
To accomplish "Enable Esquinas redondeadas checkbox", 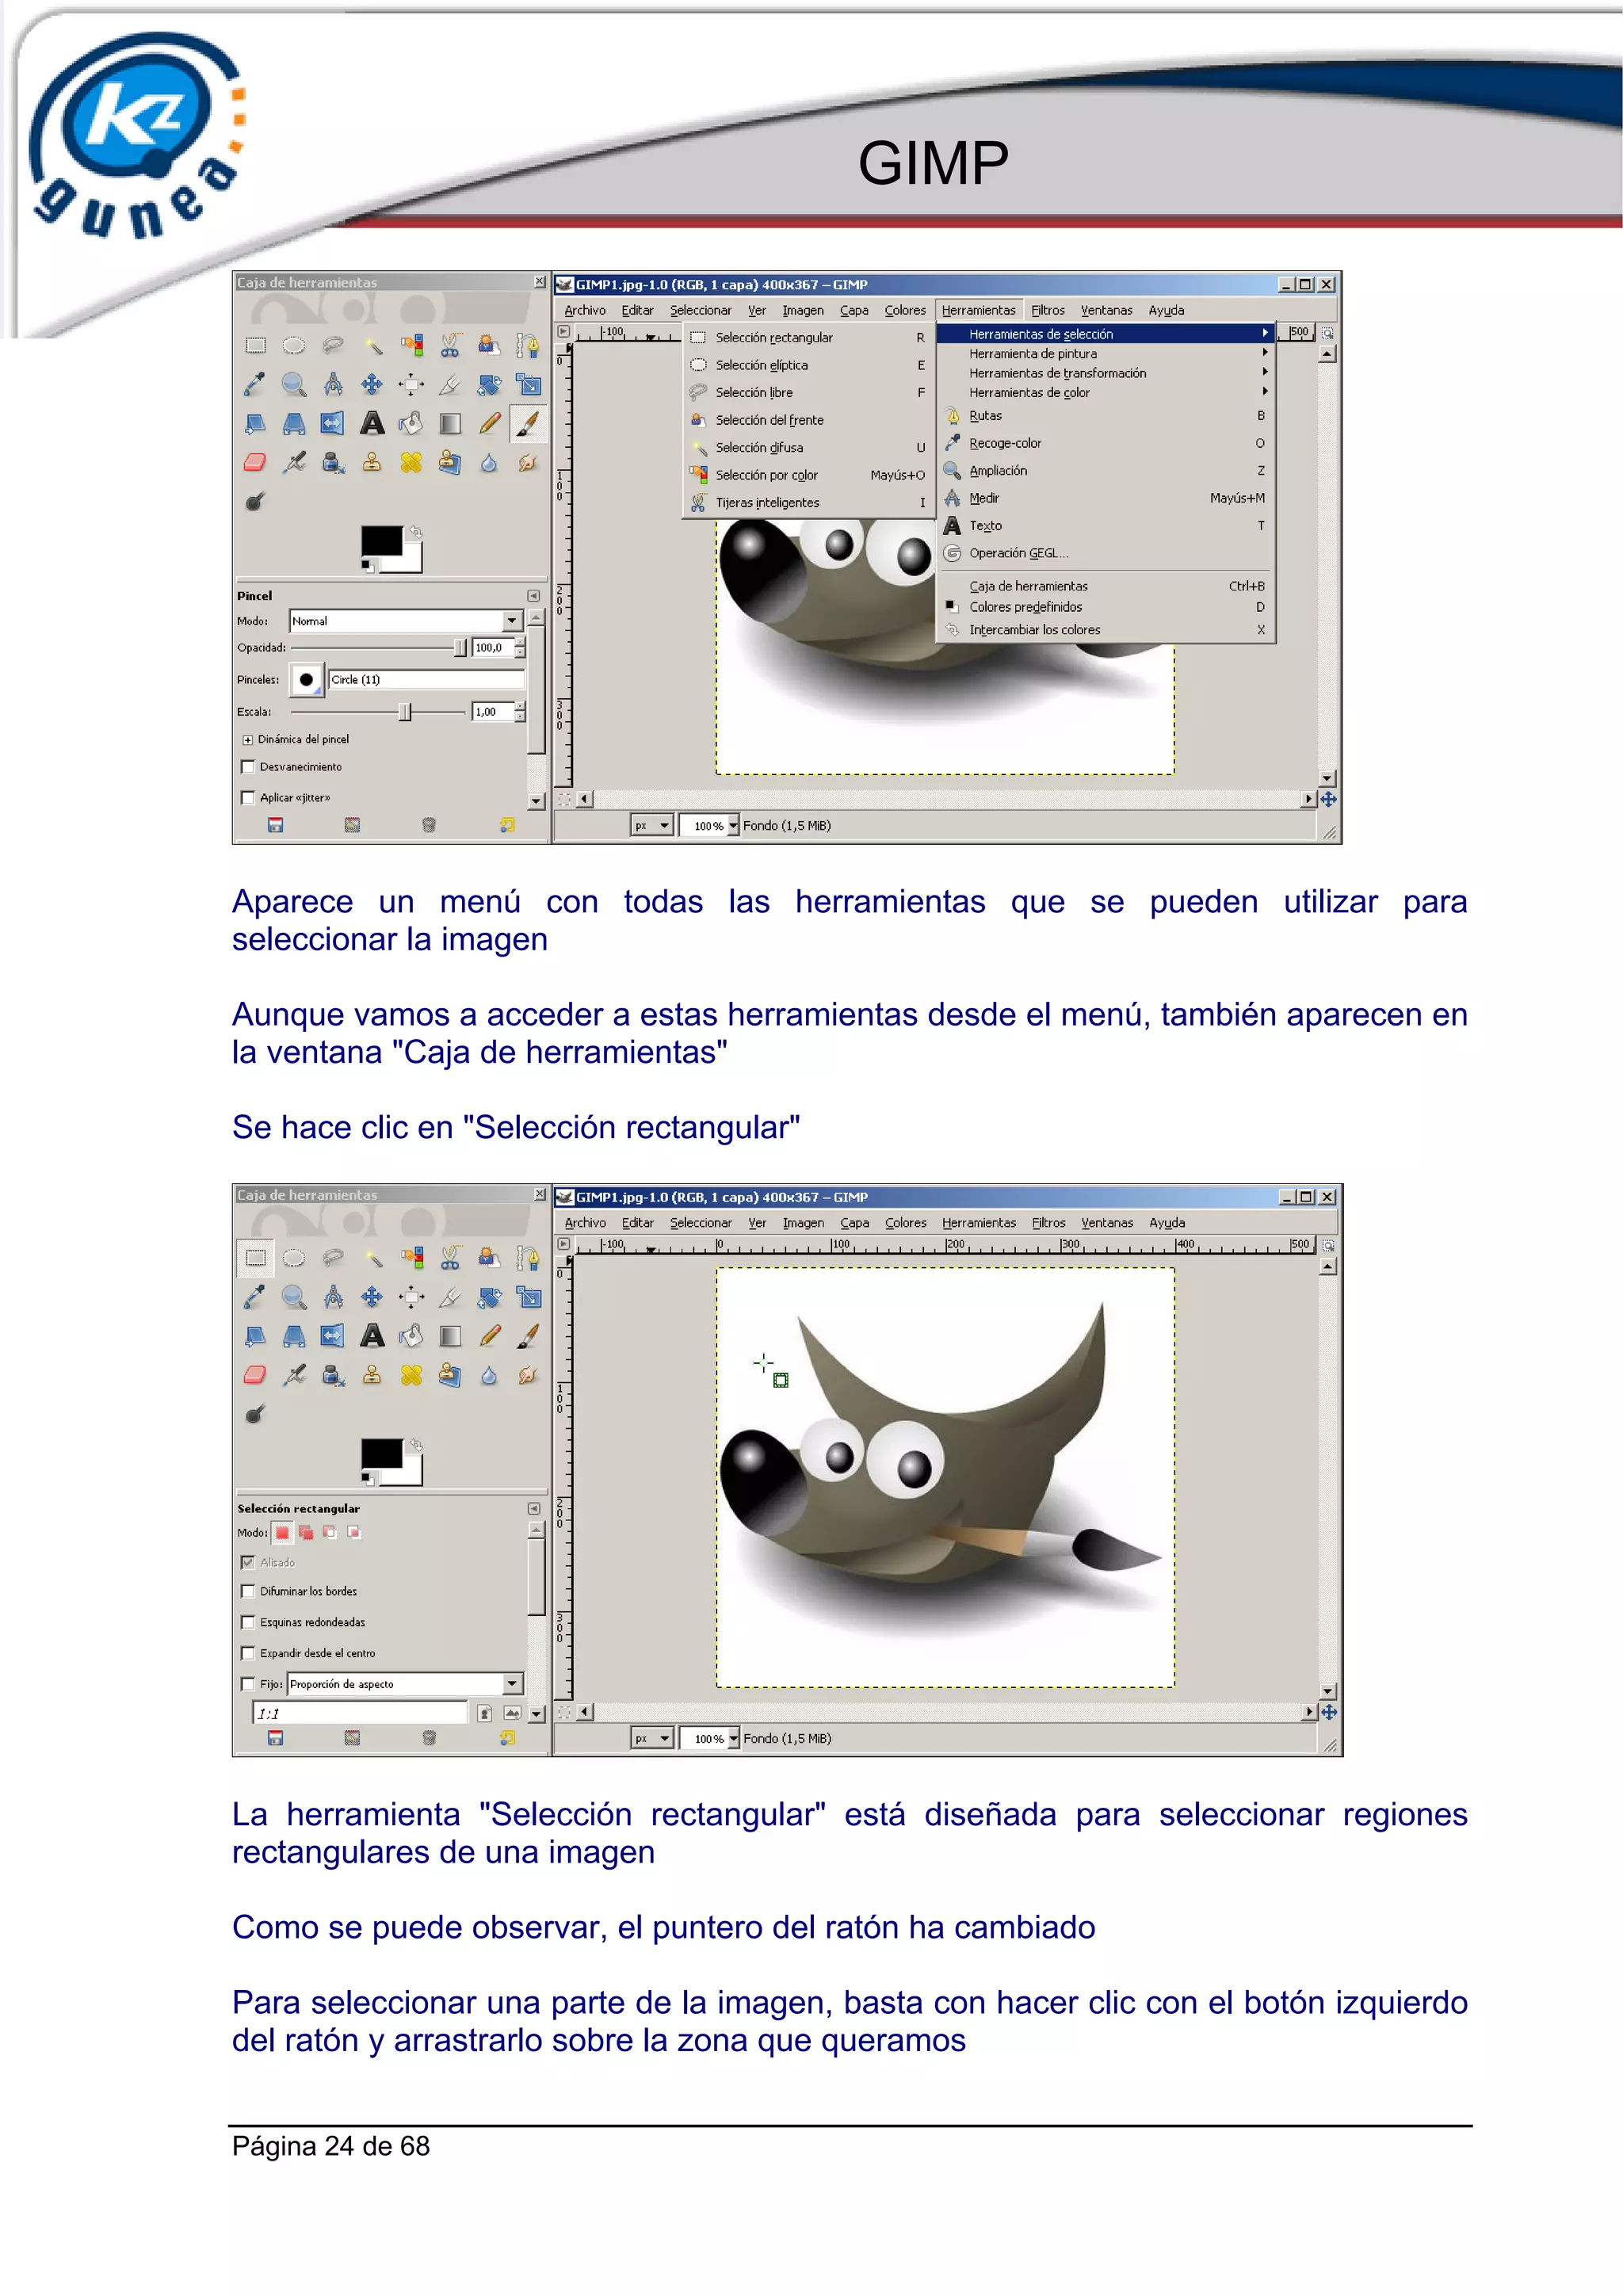I will click(x=248, y=1623).
